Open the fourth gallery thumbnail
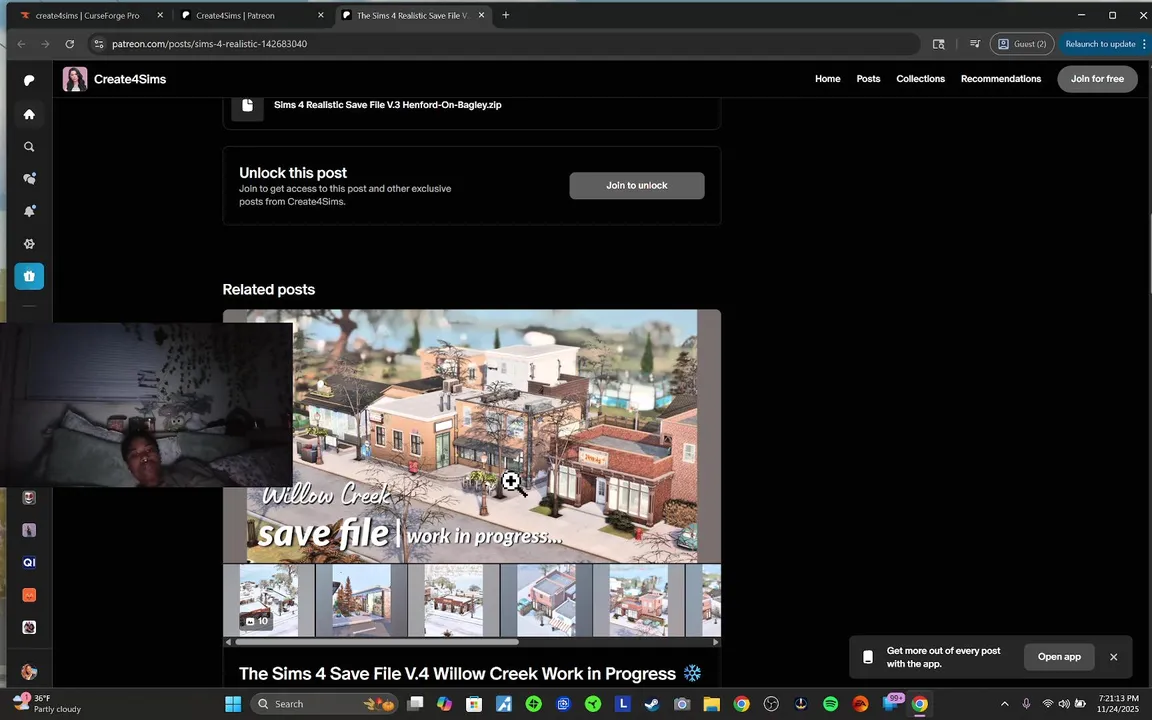 click(x=546, y=600)
